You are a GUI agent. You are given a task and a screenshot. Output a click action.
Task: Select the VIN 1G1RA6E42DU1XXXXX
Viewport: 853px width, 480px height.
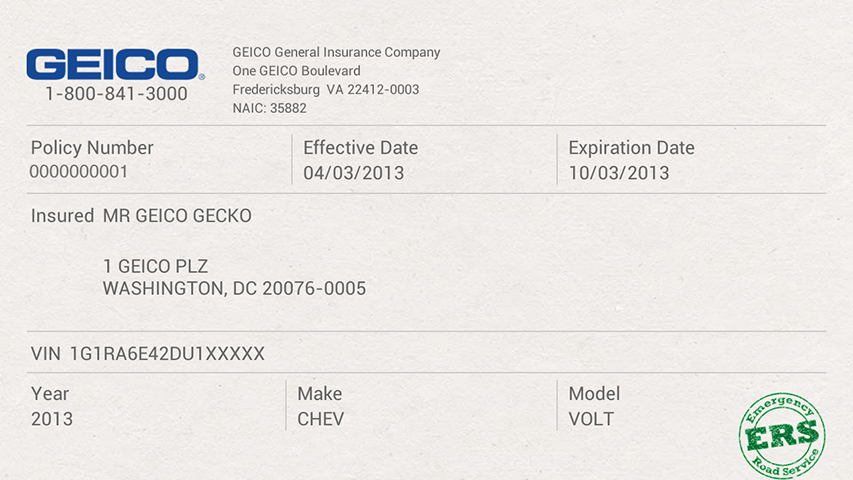[167, 354]
